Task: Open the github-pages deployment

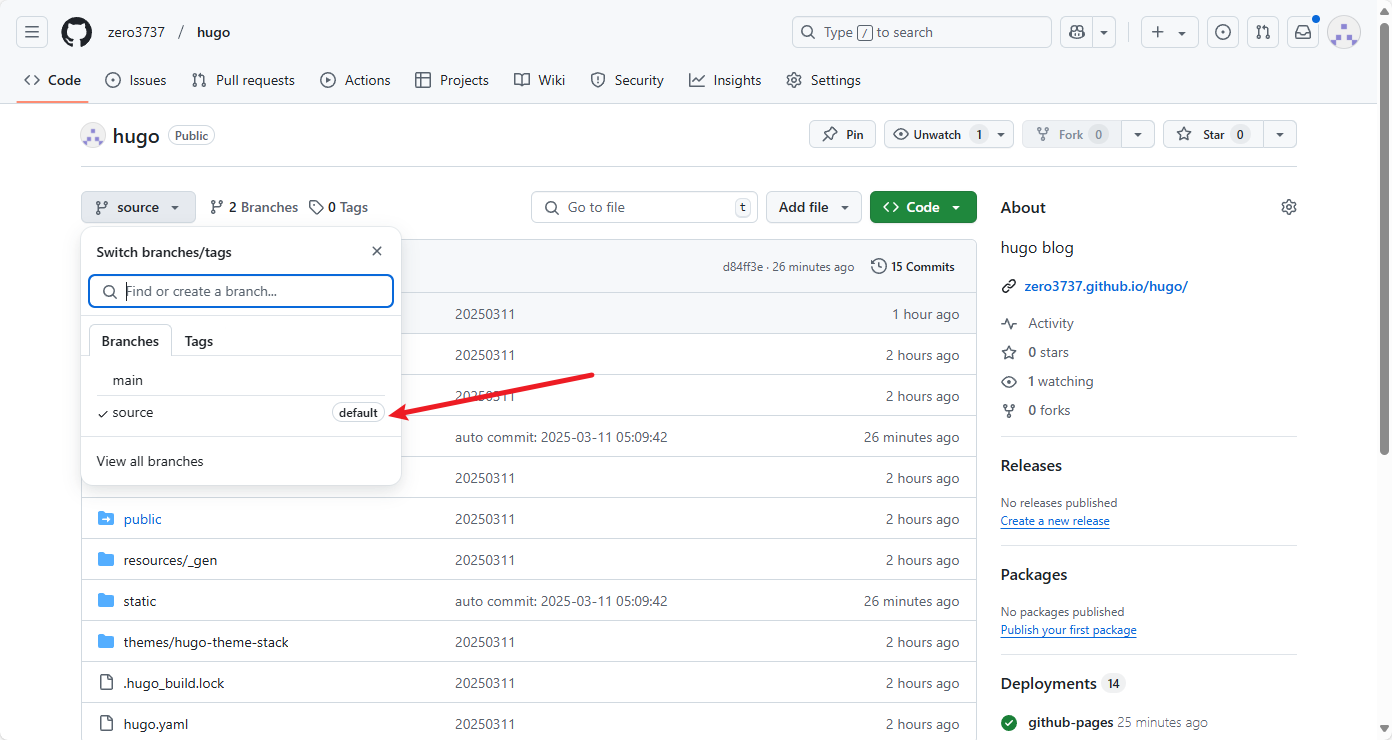Action: pyautogui.click(x=1071, y=722)
